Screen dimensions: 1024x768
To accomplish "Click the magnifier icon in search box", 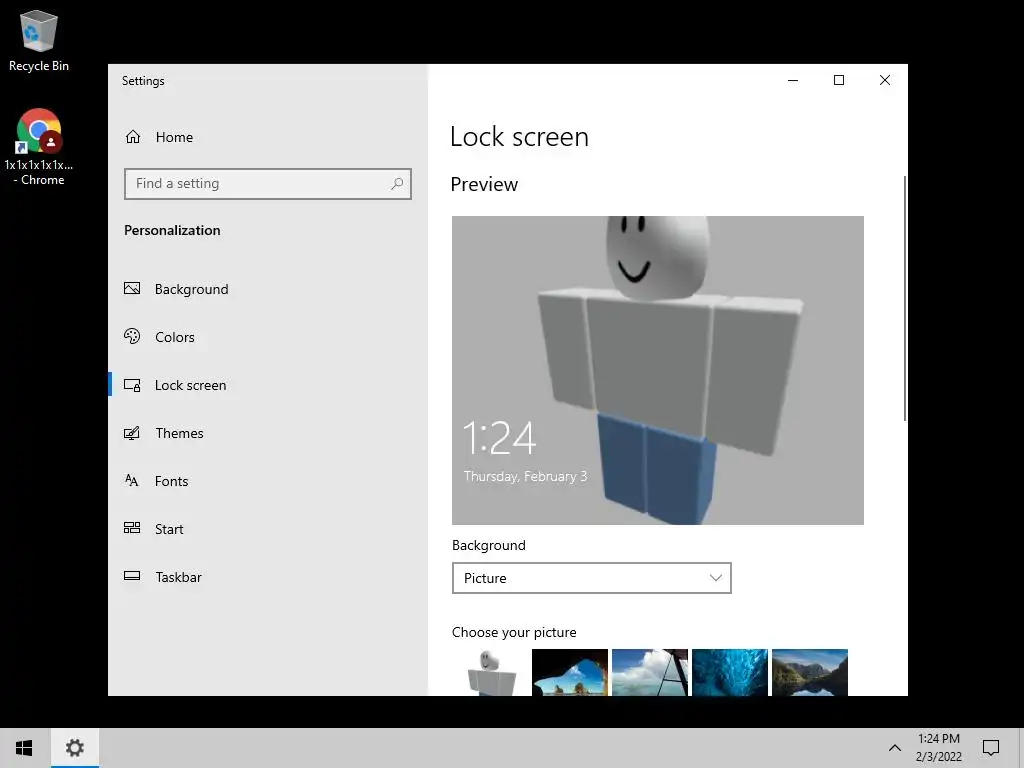I will pos(396,184).
